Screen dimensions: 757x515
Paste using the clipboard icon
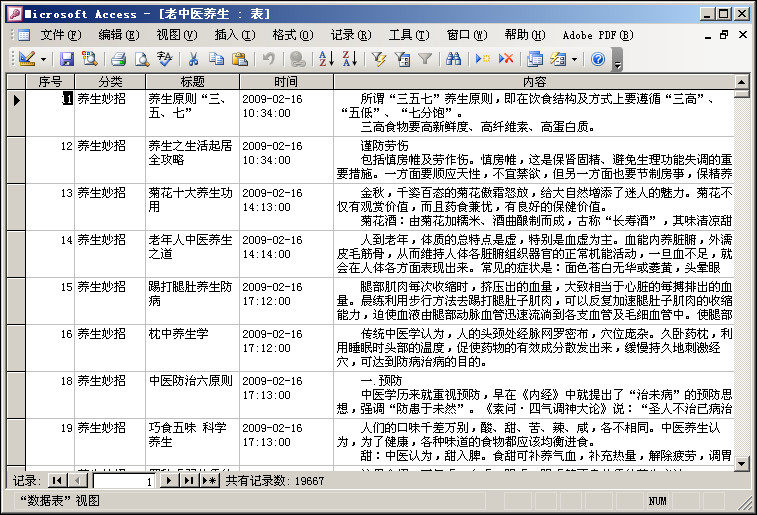(x=240, y=59)
